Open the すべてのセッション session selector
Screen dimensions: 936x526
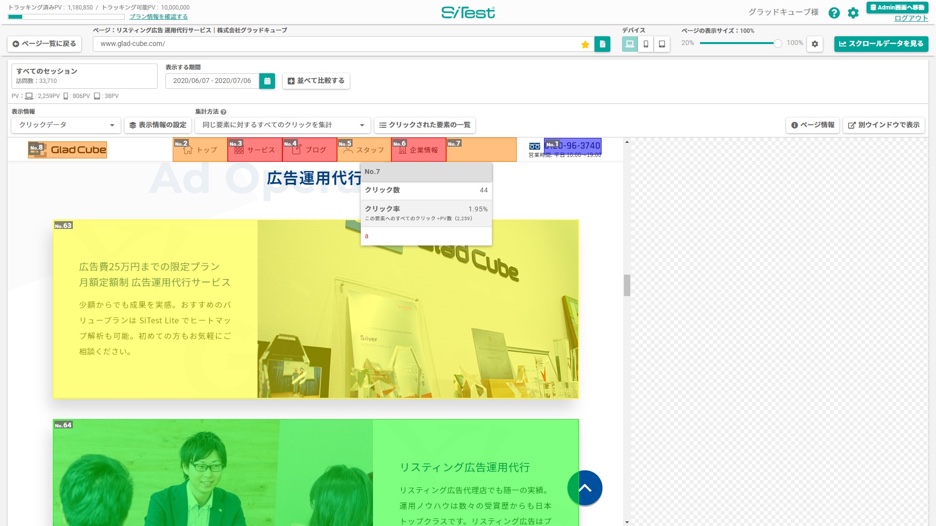tap(84, 76)
